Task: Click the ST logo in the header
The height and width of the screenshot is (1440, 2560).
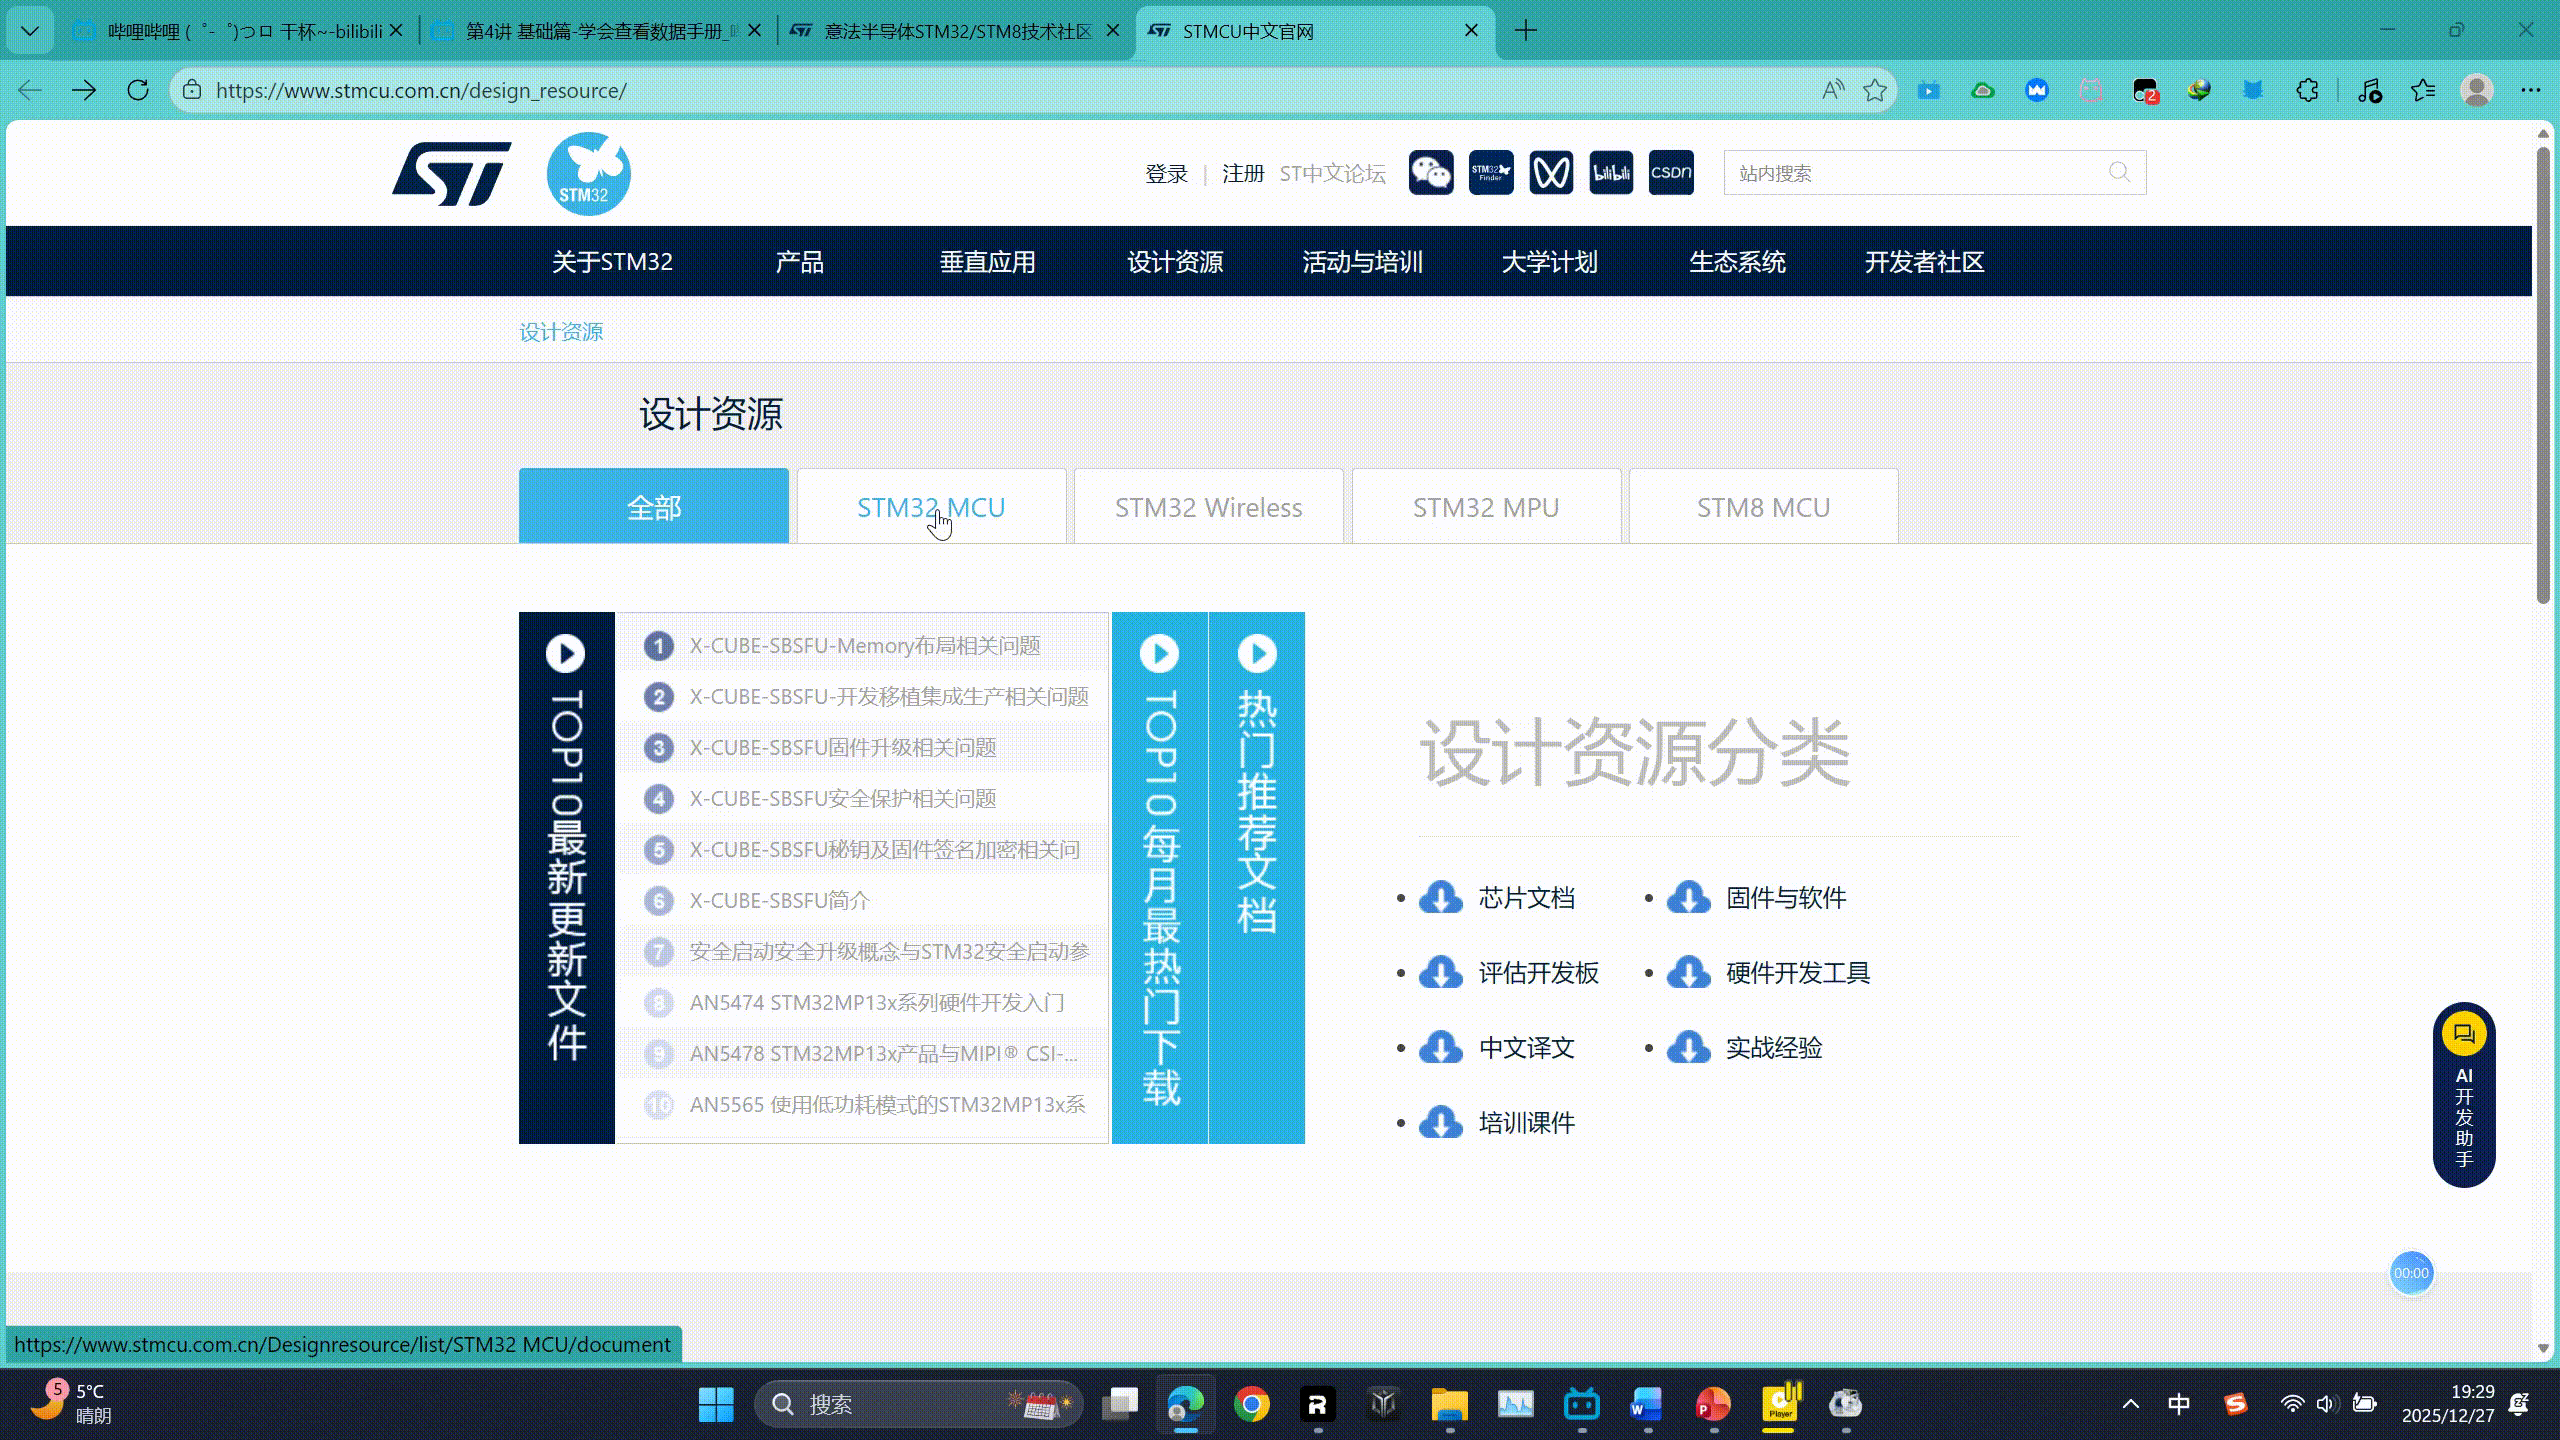Action: 452,173
